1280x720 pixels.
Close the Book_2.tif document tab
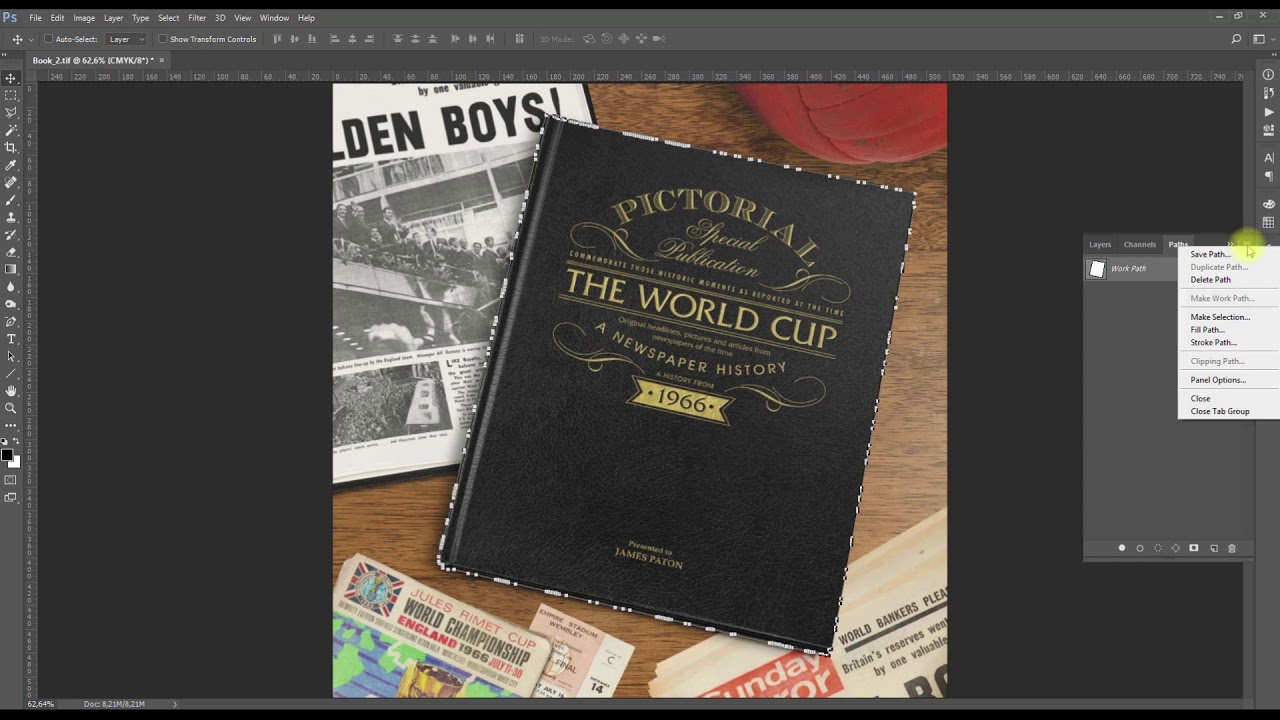[x=161, y=60]
